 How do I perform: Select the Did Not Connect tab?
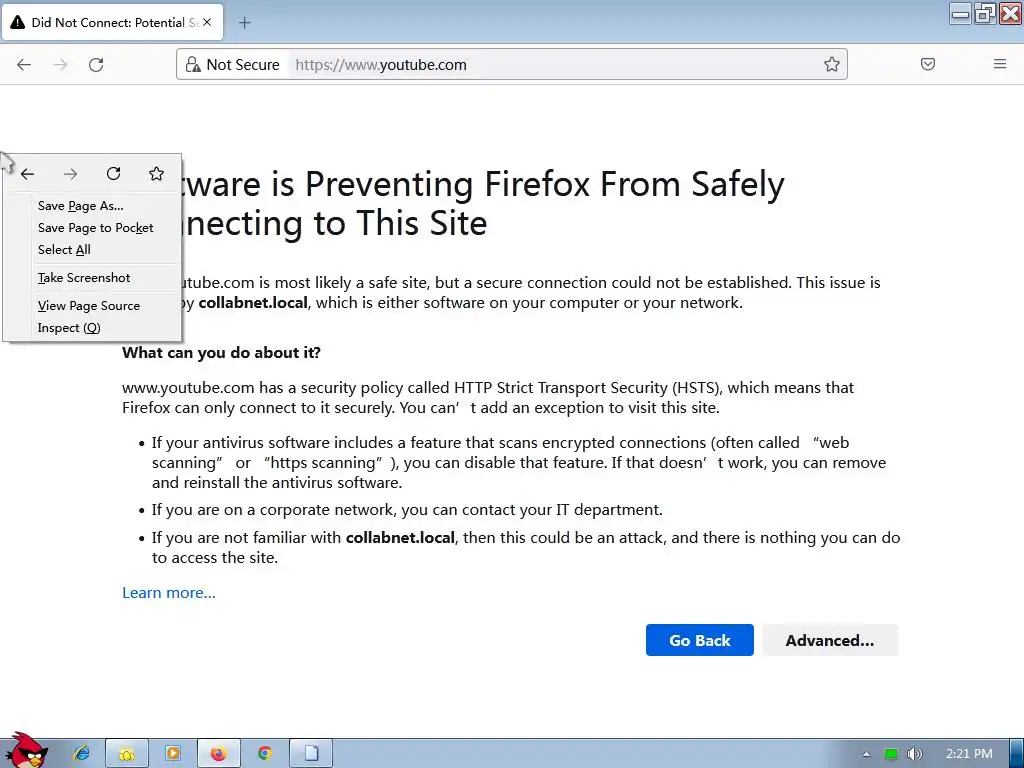[x=112, y=22]
